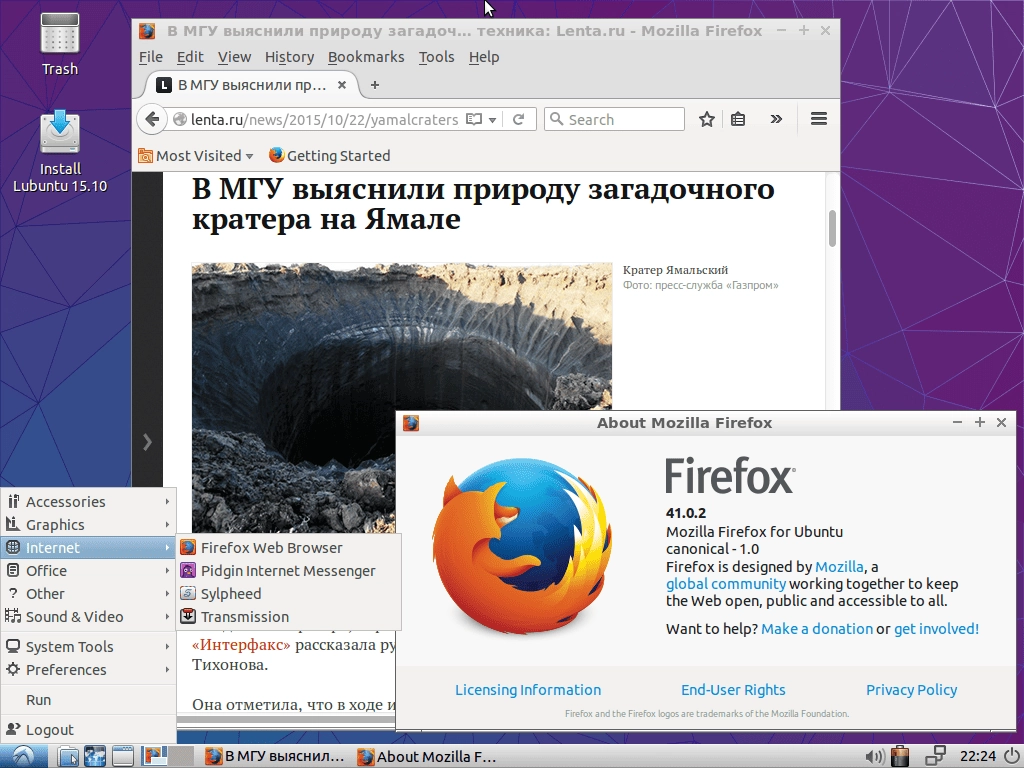The height and width of the screenshot is (768, 1024).
Task: Expand the toolbar overflow chevron
Action: click(776, 120)
